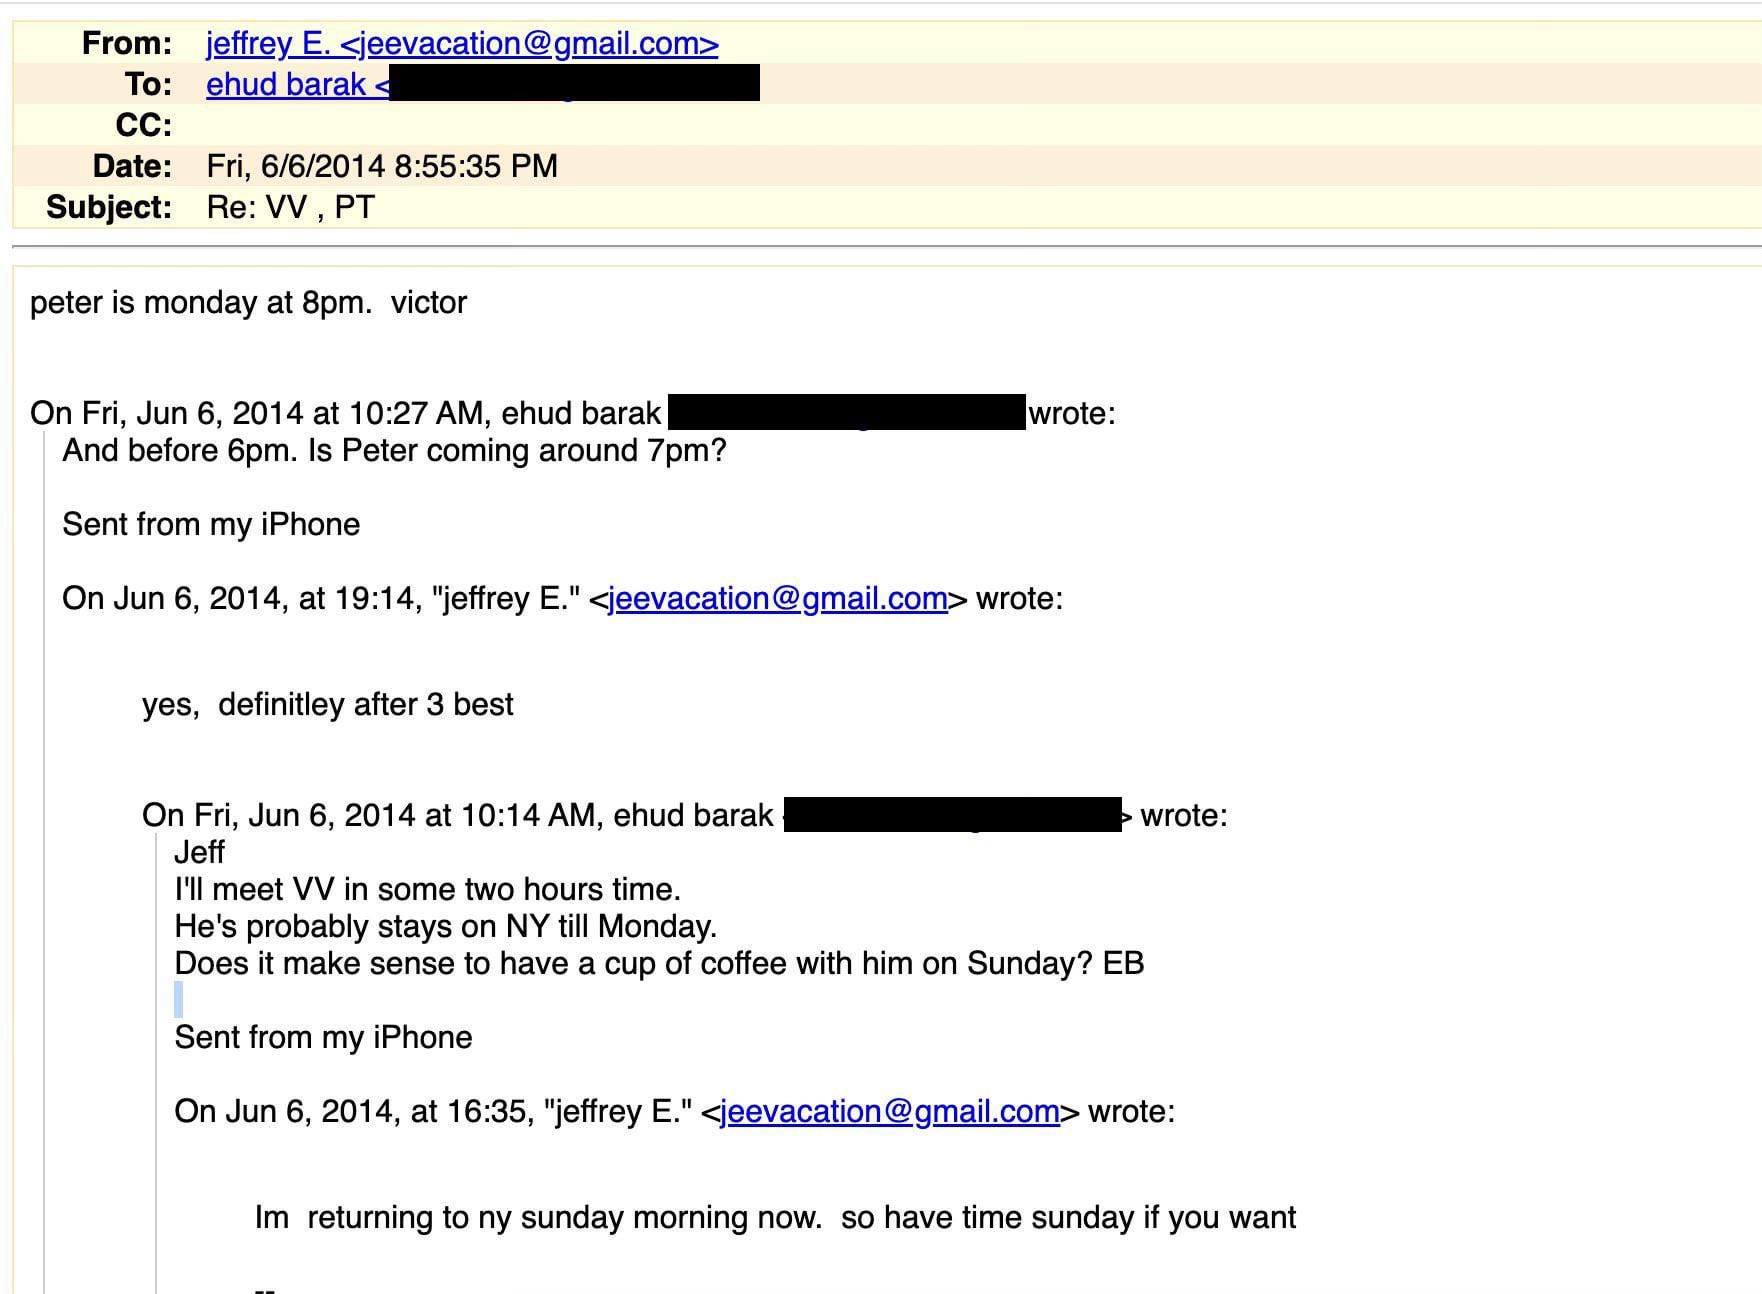The image size is (1762, 1294).
Task: Open jeevacation@gmail.com link in the 16:35 quote header
Action: click(890, 1111)
